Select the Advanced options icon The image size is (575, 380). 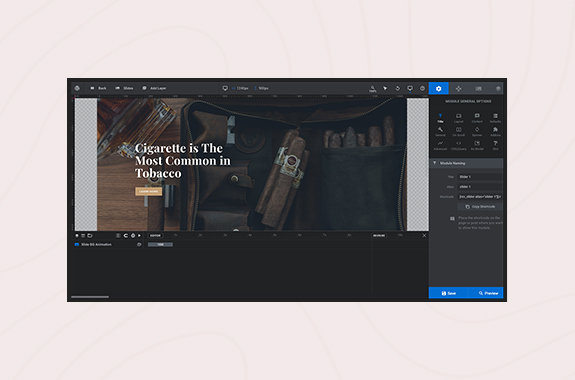(440, 146)
